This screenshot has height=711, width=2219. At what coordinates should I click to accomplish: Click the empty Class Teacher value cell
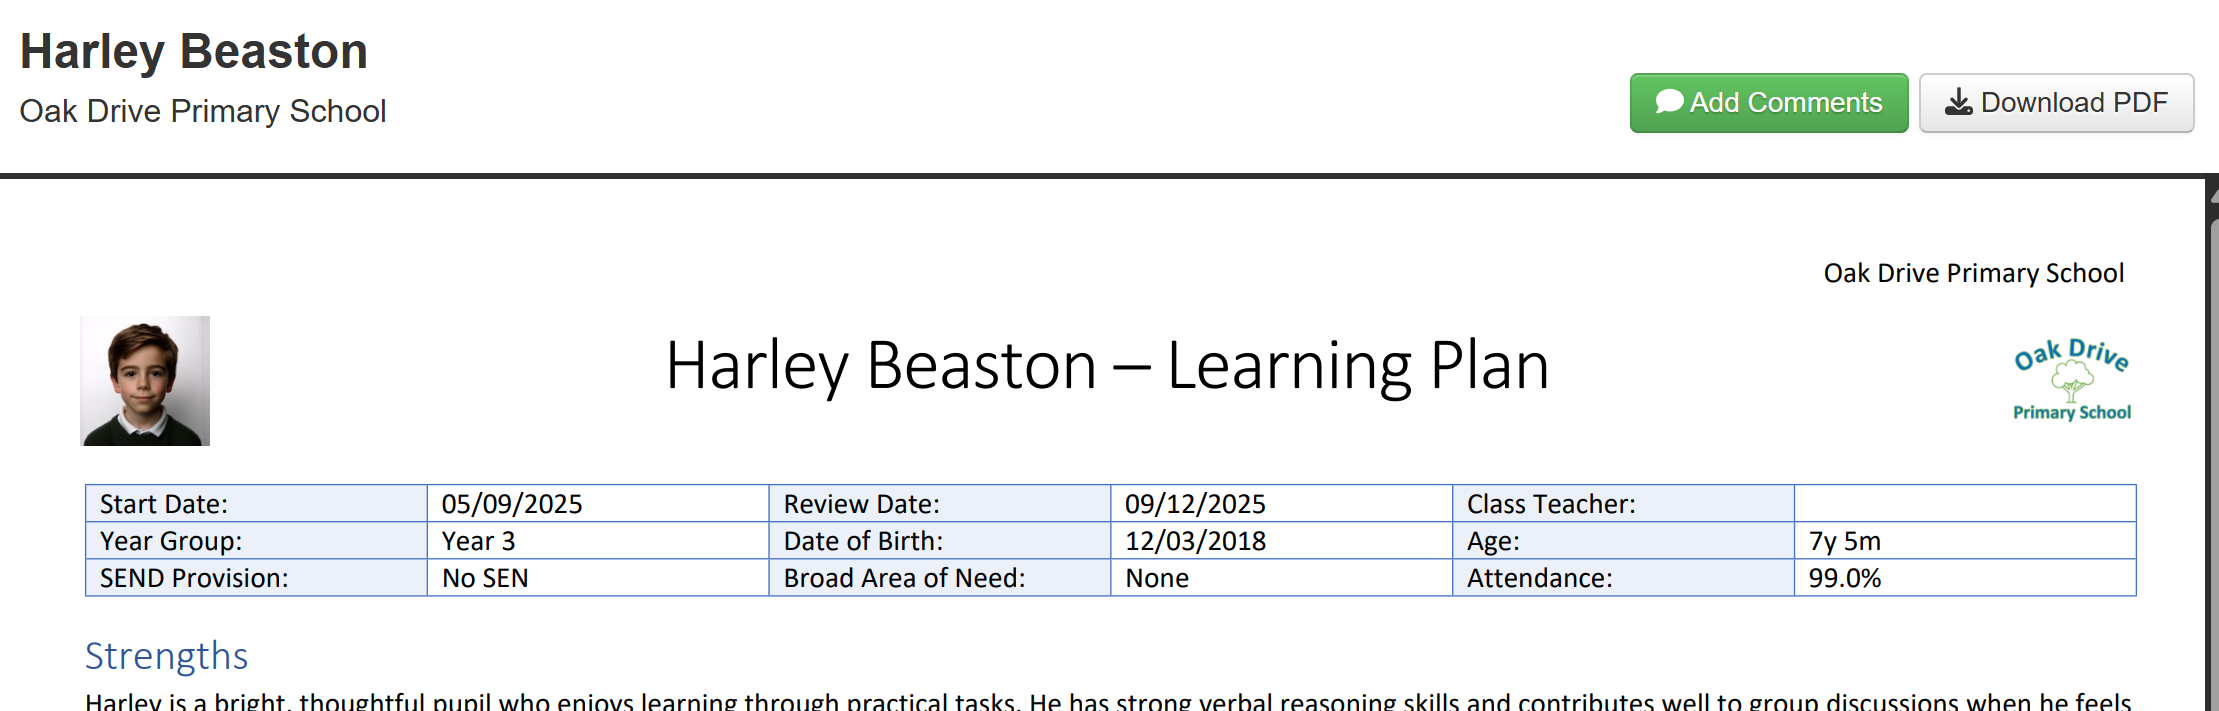pos(1964,504)
